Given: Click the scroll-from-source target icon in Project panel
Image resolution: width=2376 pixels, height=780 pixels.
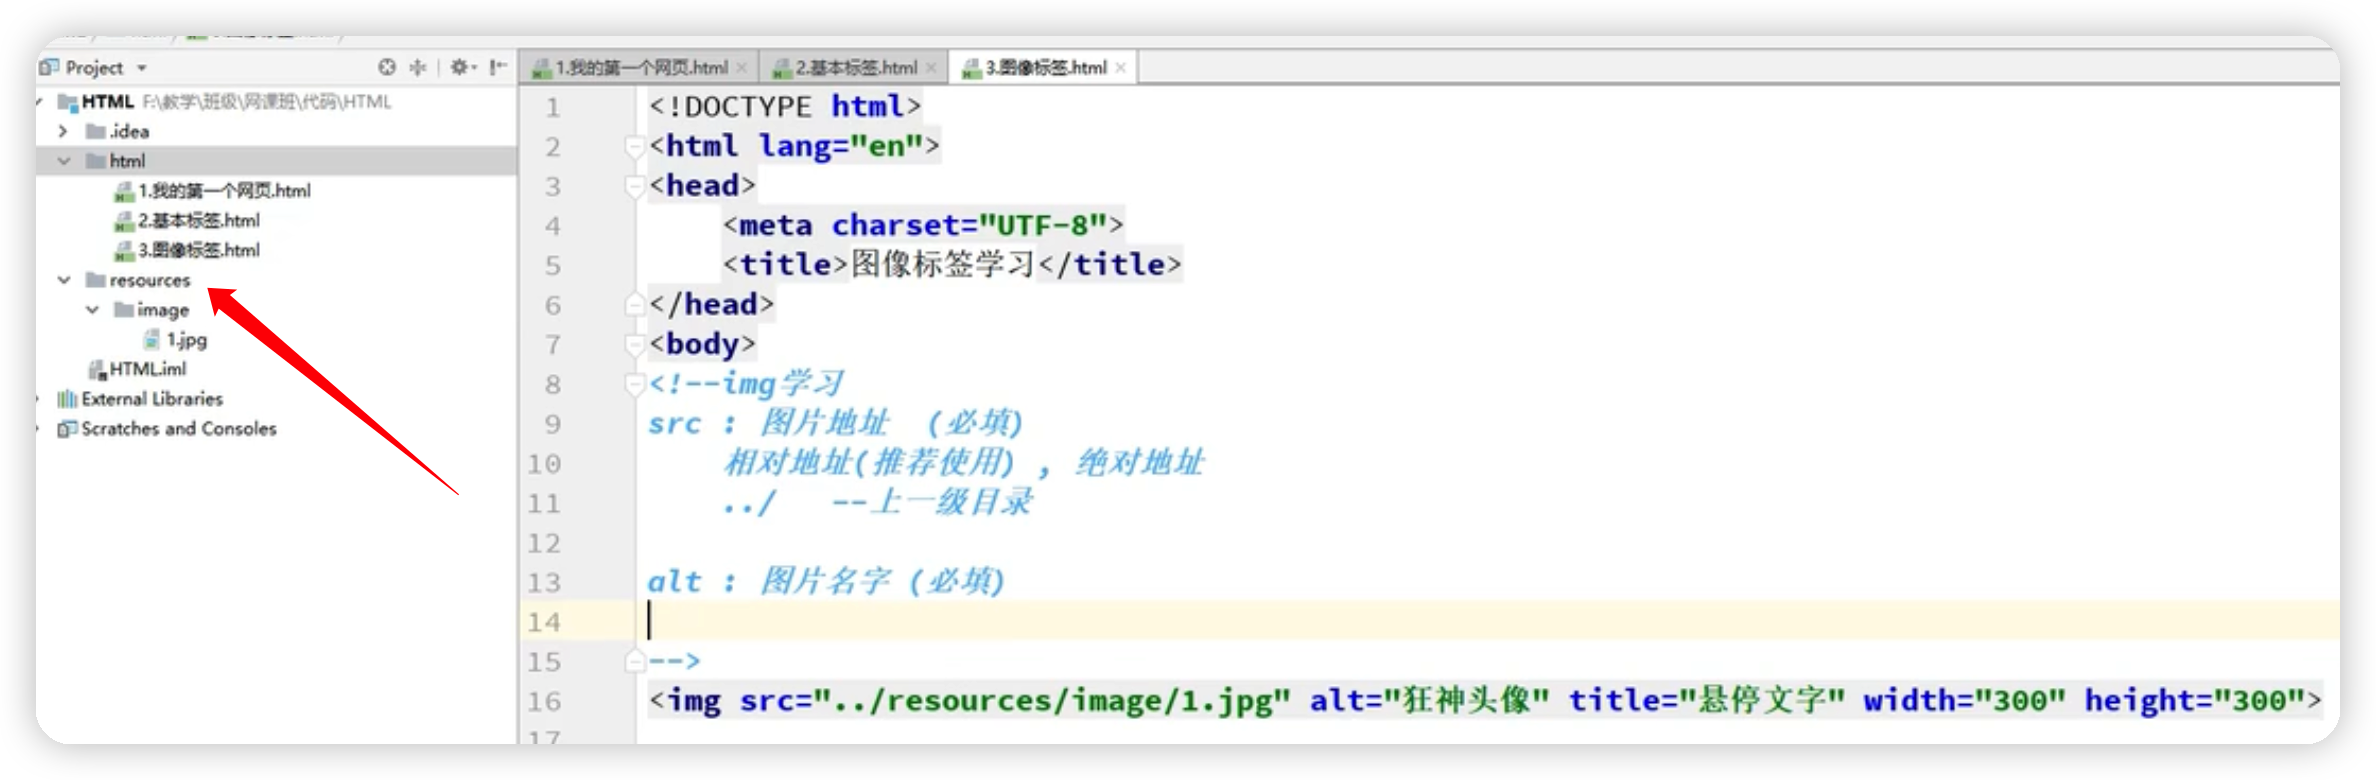Looking at the screenshot, I should pos(387,67).
